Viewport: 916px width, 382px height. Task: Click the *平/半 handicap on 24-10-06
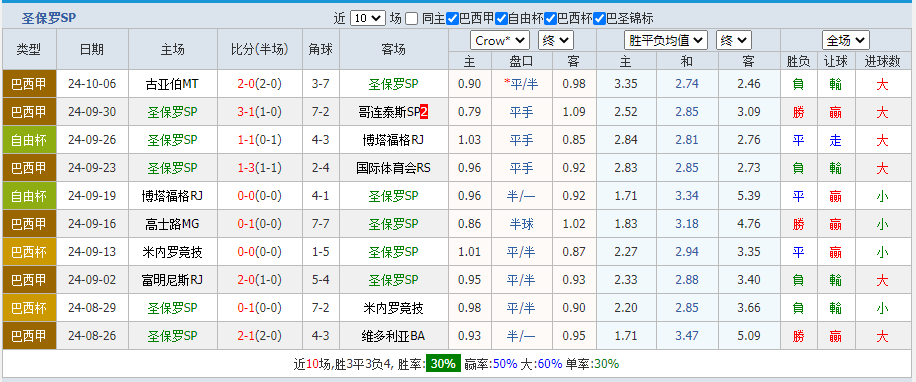[x=521, y=84]
